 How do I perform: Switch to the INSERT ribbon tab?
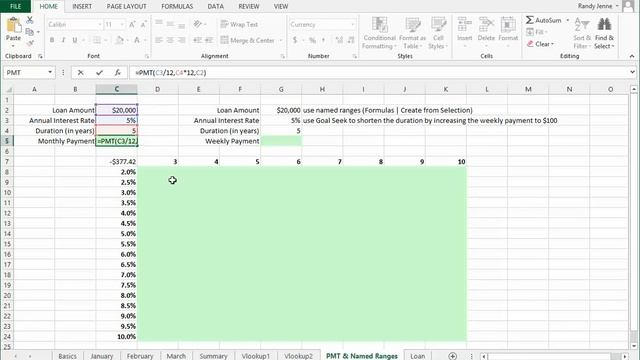click(82, 6)
